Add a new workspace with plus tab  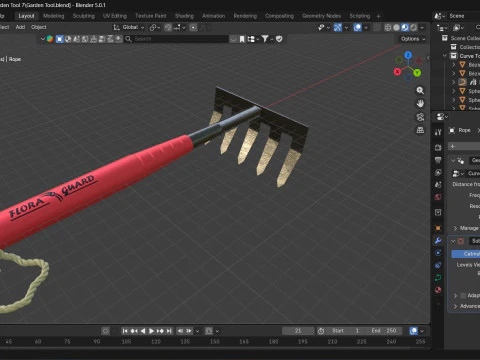click(x=378, y=16)
